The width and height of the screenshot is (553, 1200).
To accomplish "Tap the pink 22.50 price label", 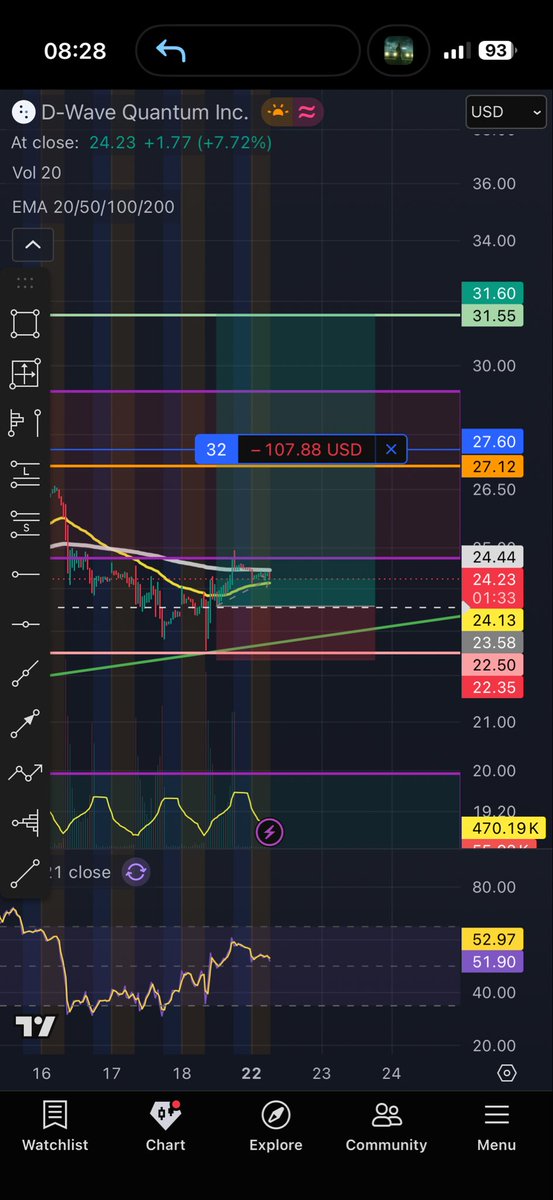I will click(x=494, y=666).
